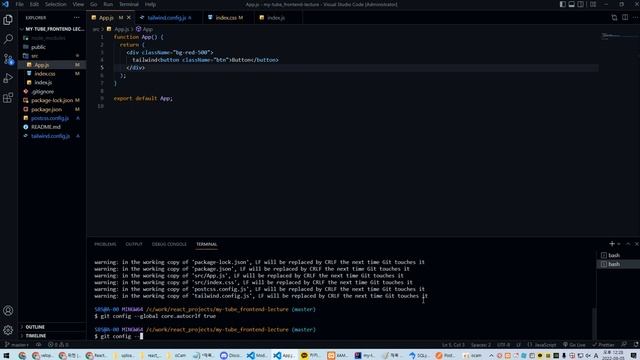Open the Windows Start button
The height and width of the screenshot is (360, 640).
coord(7,356)
